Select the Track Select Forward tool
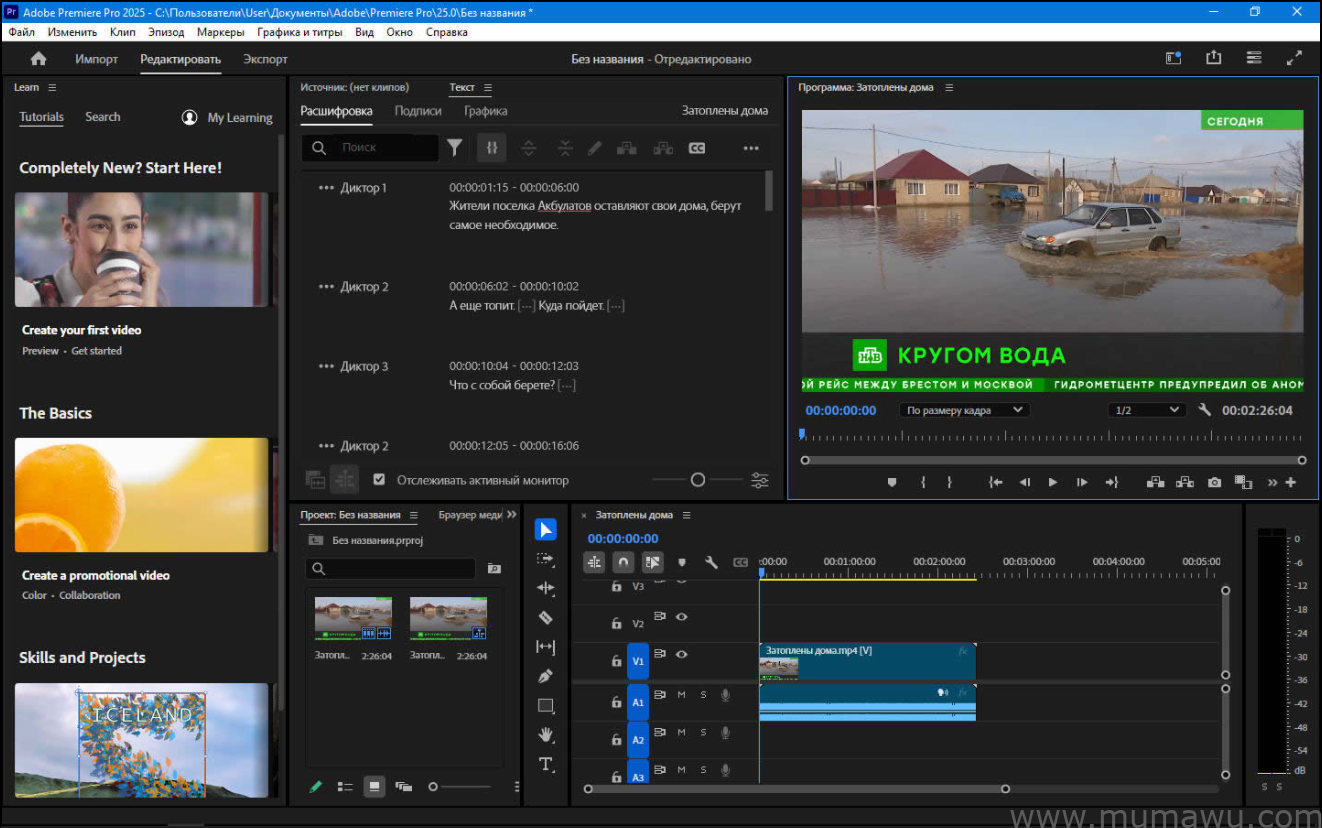This screenshot has height=828, width=1322. point(545,559)
